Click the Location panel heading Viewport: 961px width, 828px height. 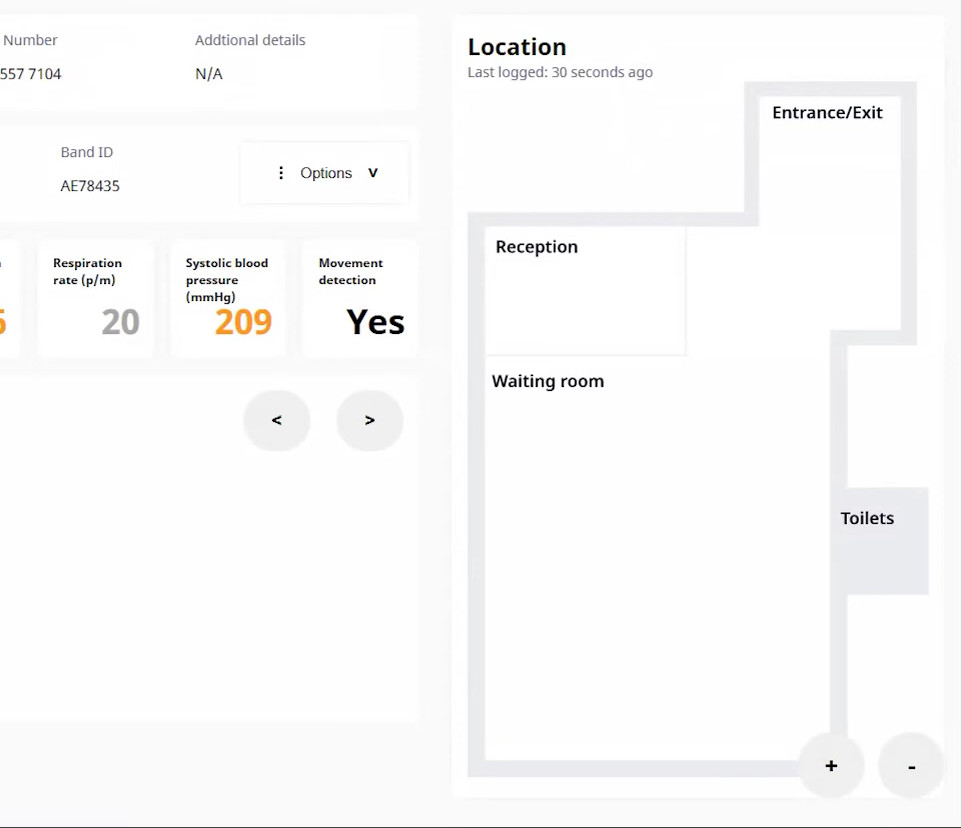(517, 47)
